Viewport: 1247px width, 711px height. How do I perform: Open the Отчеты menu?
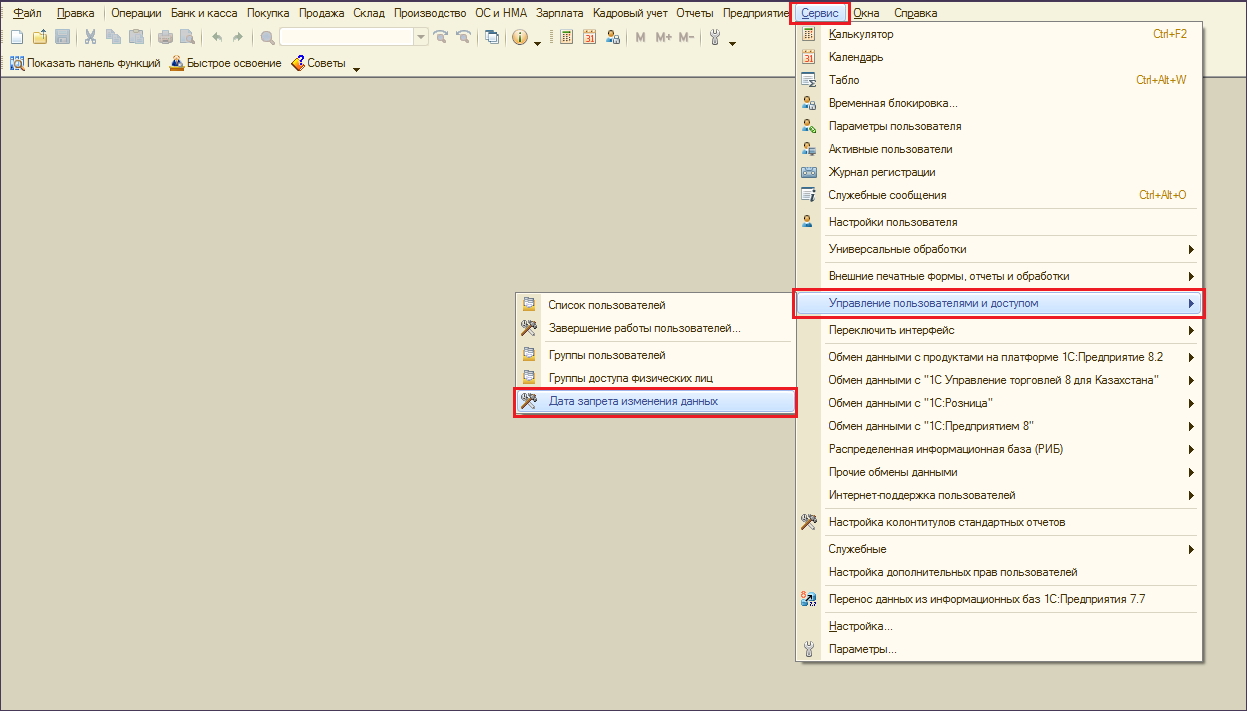click(x=695, y=13)
